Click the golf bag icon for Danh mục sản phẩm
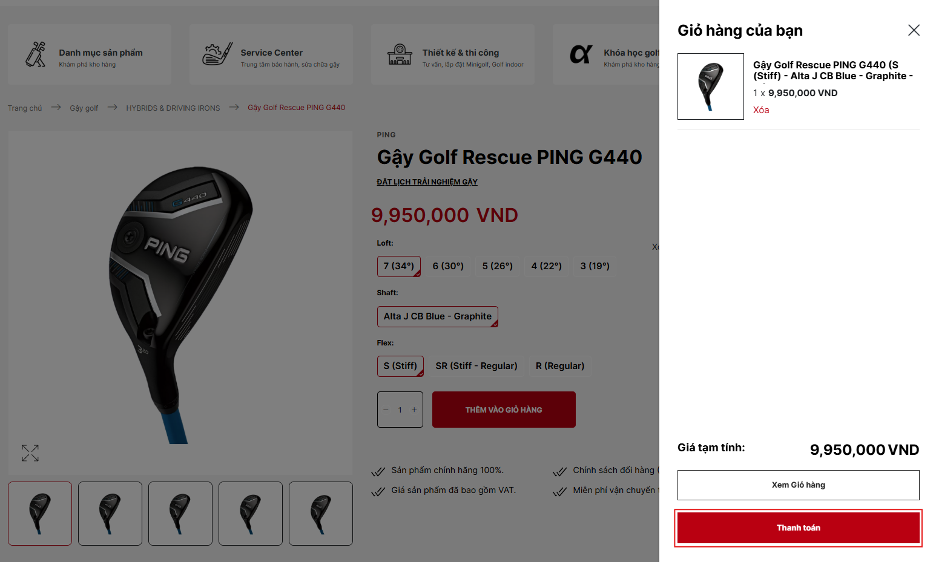Viewport: 936px width, 562px height. click(36, 54)
